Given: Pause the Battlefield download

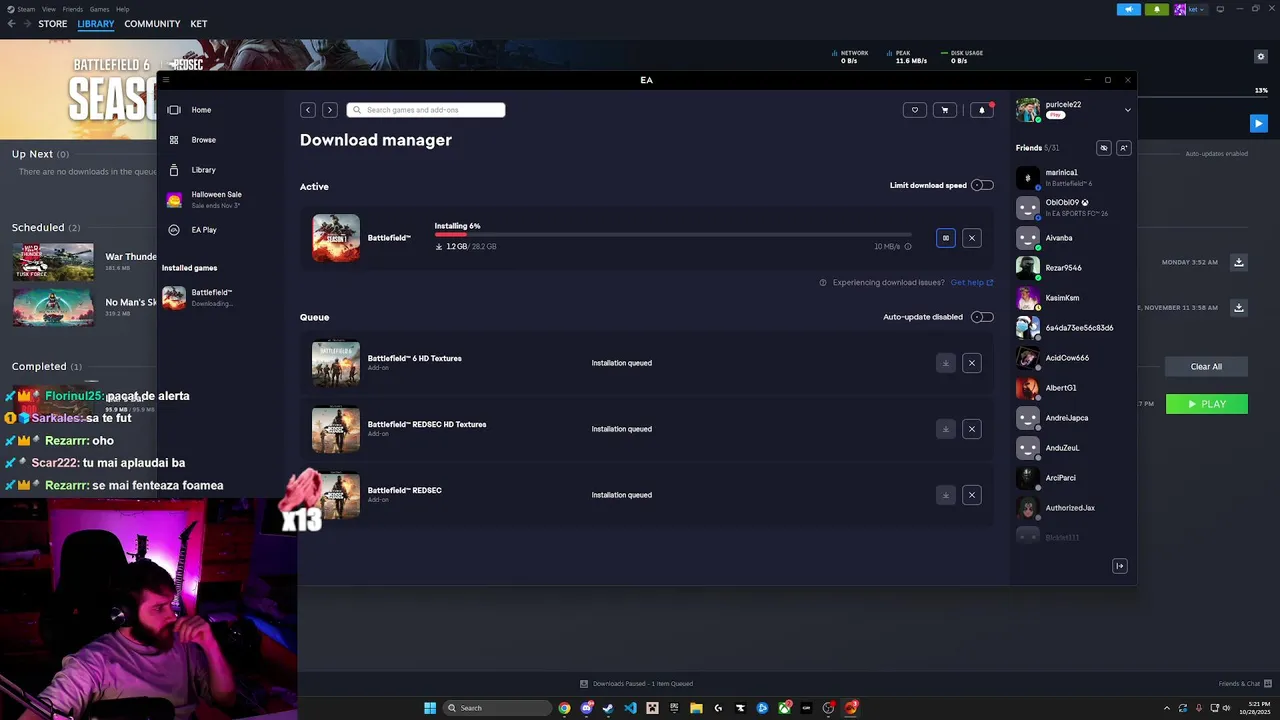Looking at the screenshot, I should (x=946, y=238).
